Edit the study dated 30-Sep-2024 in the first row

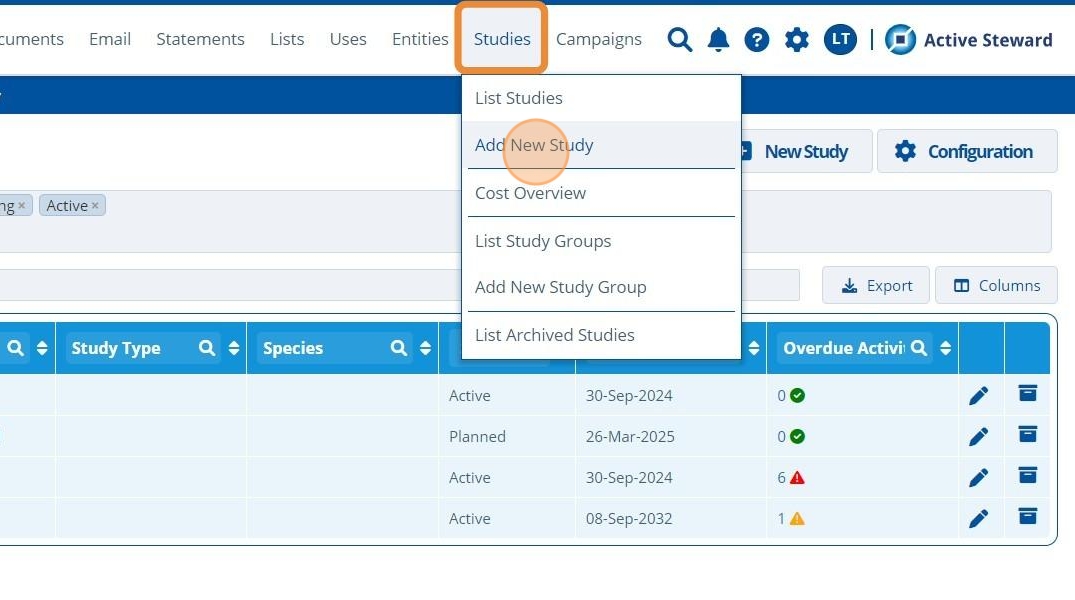click(978, 396)
